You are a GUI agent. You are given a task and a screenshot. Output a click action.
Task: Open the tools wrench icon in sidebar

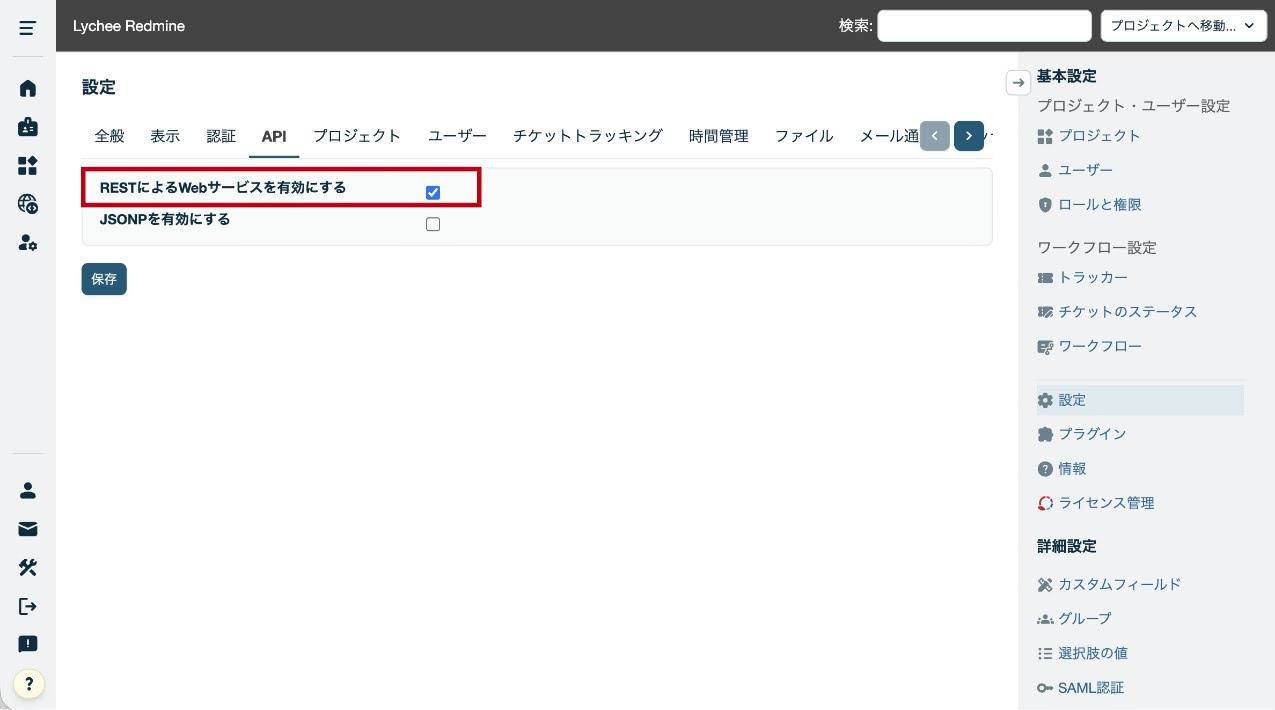pyautogui.click(x=28, y=567)
